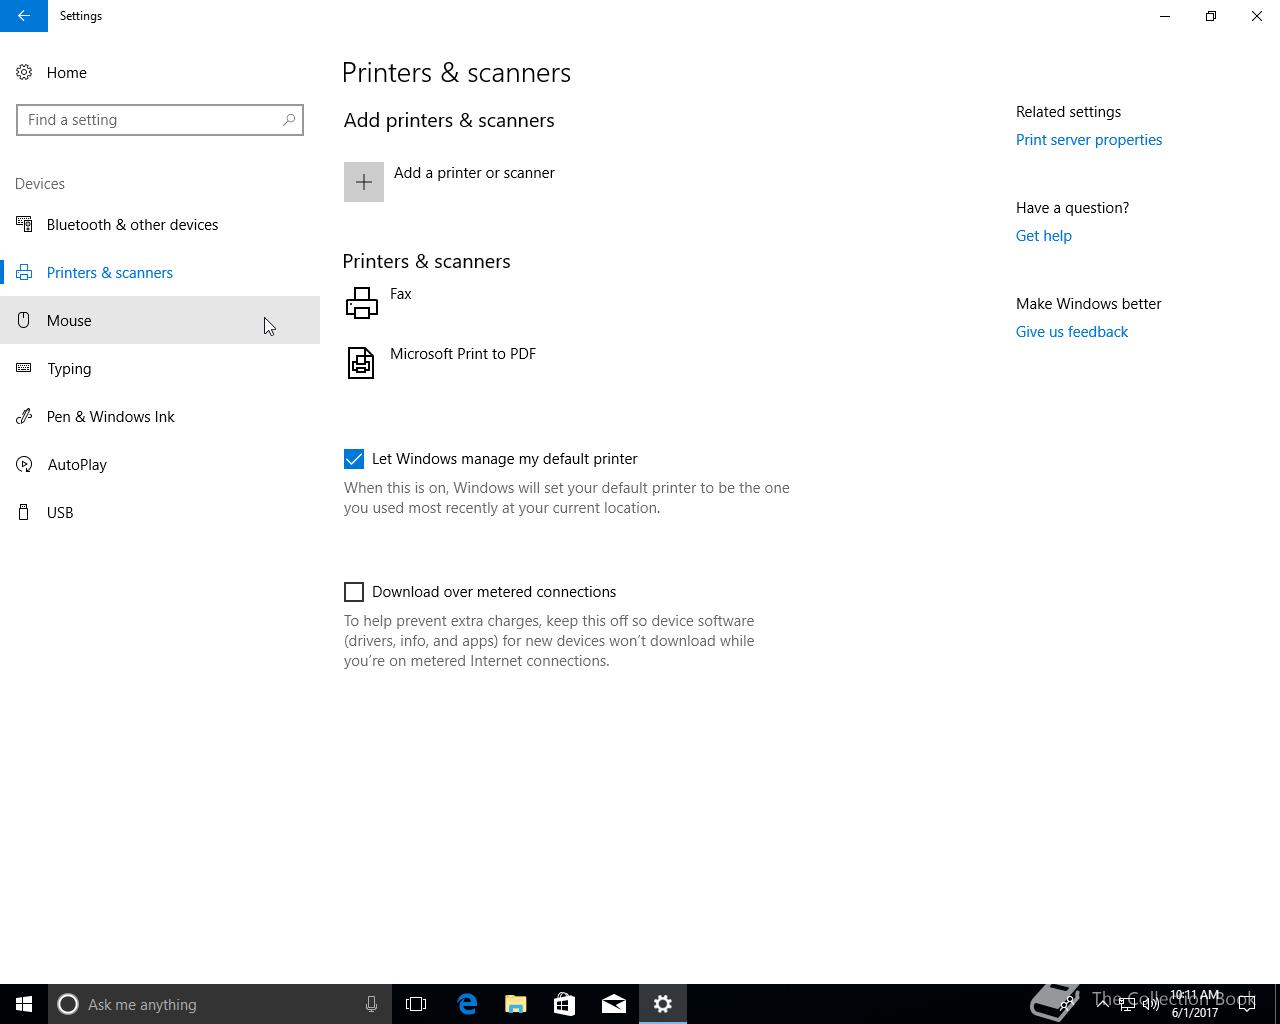The height and width of the screenshot is (1024, 1280).
Task: Uncheck Let Windows manage my default printer
Action: [354, 459]
